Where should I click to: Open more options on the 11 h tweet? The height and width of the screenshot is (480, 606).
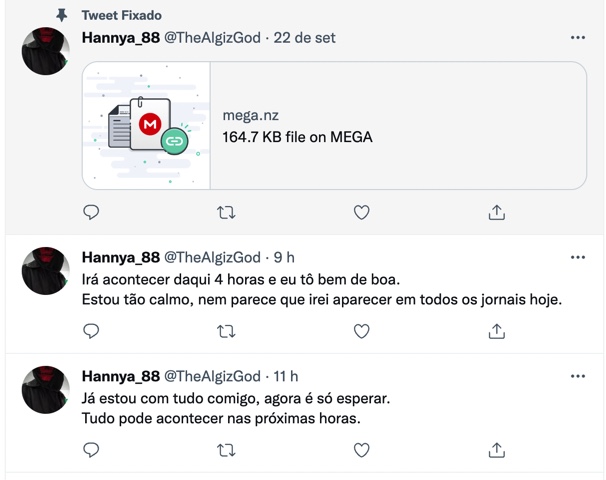coord(577,376)
